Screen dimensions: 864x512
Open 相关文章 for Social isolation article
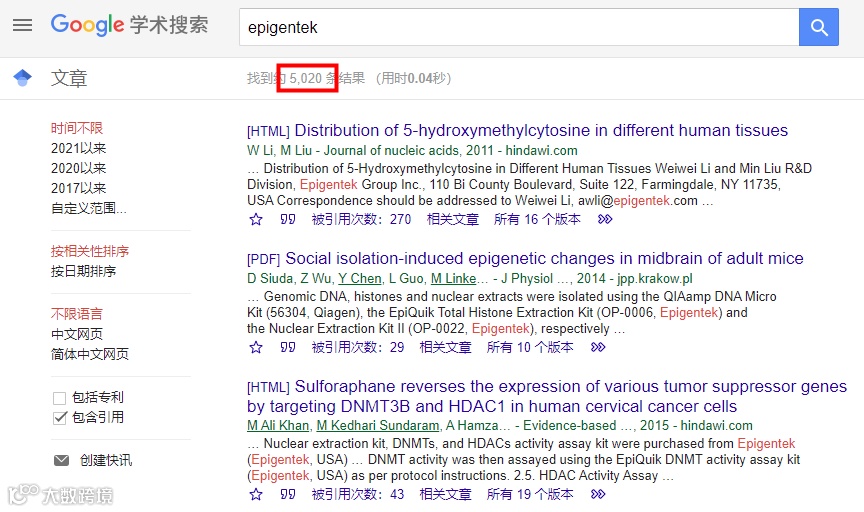tap(446, 347)
